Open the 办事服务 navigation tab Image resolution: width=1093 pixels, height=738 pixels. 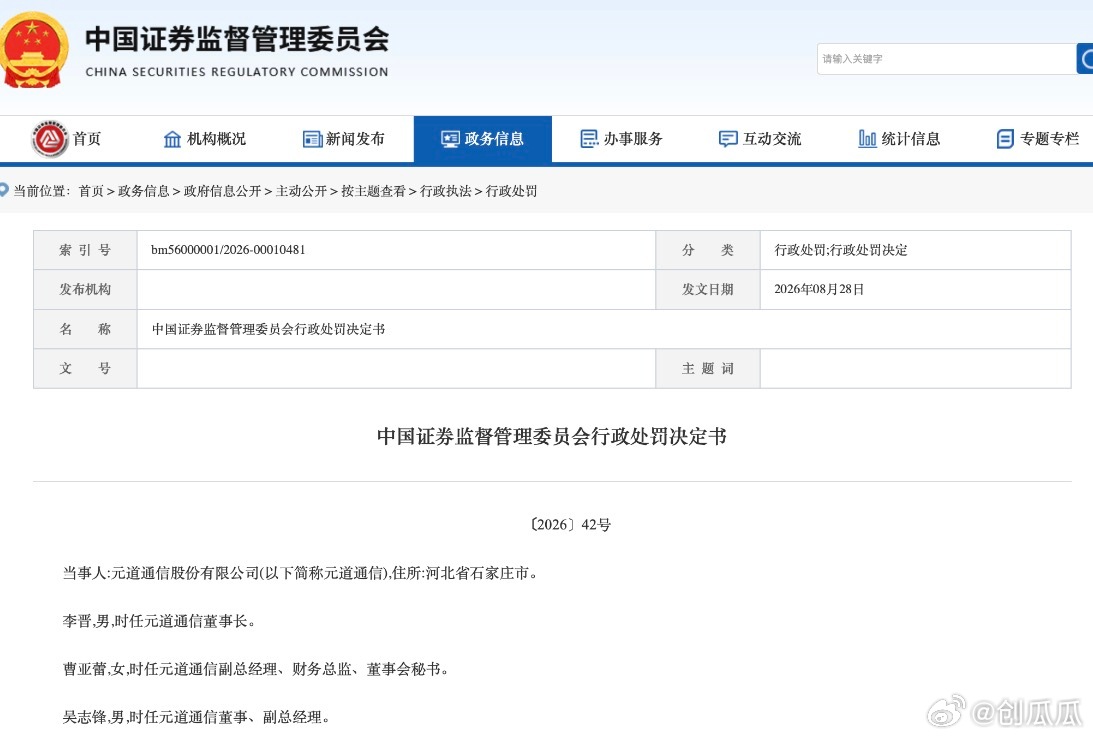(621, 139)
